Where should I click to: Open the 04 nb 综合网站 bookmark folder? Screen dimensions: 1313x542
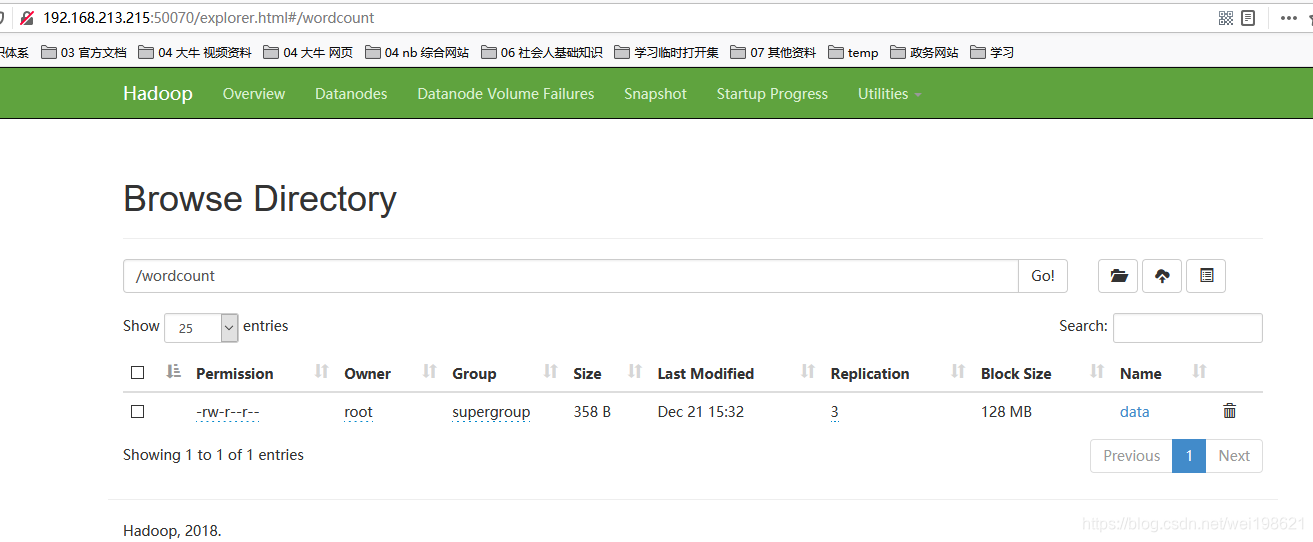point(417,52)
